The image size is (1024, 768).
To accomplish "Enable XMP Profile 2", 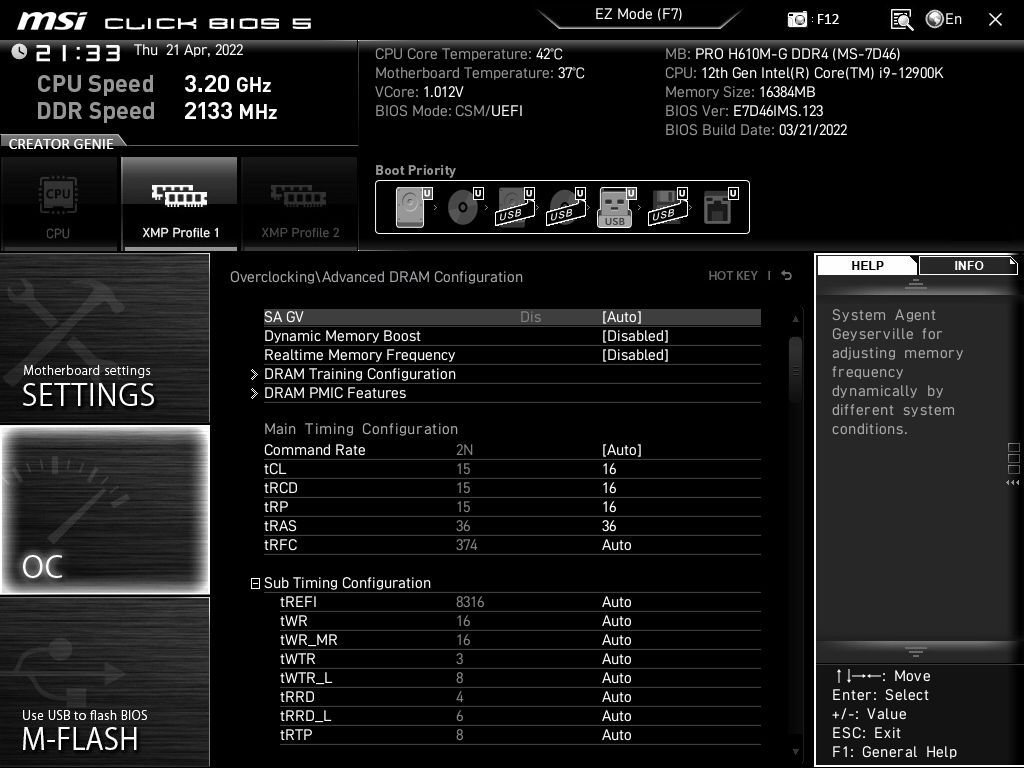I will (x=300, y=204).
